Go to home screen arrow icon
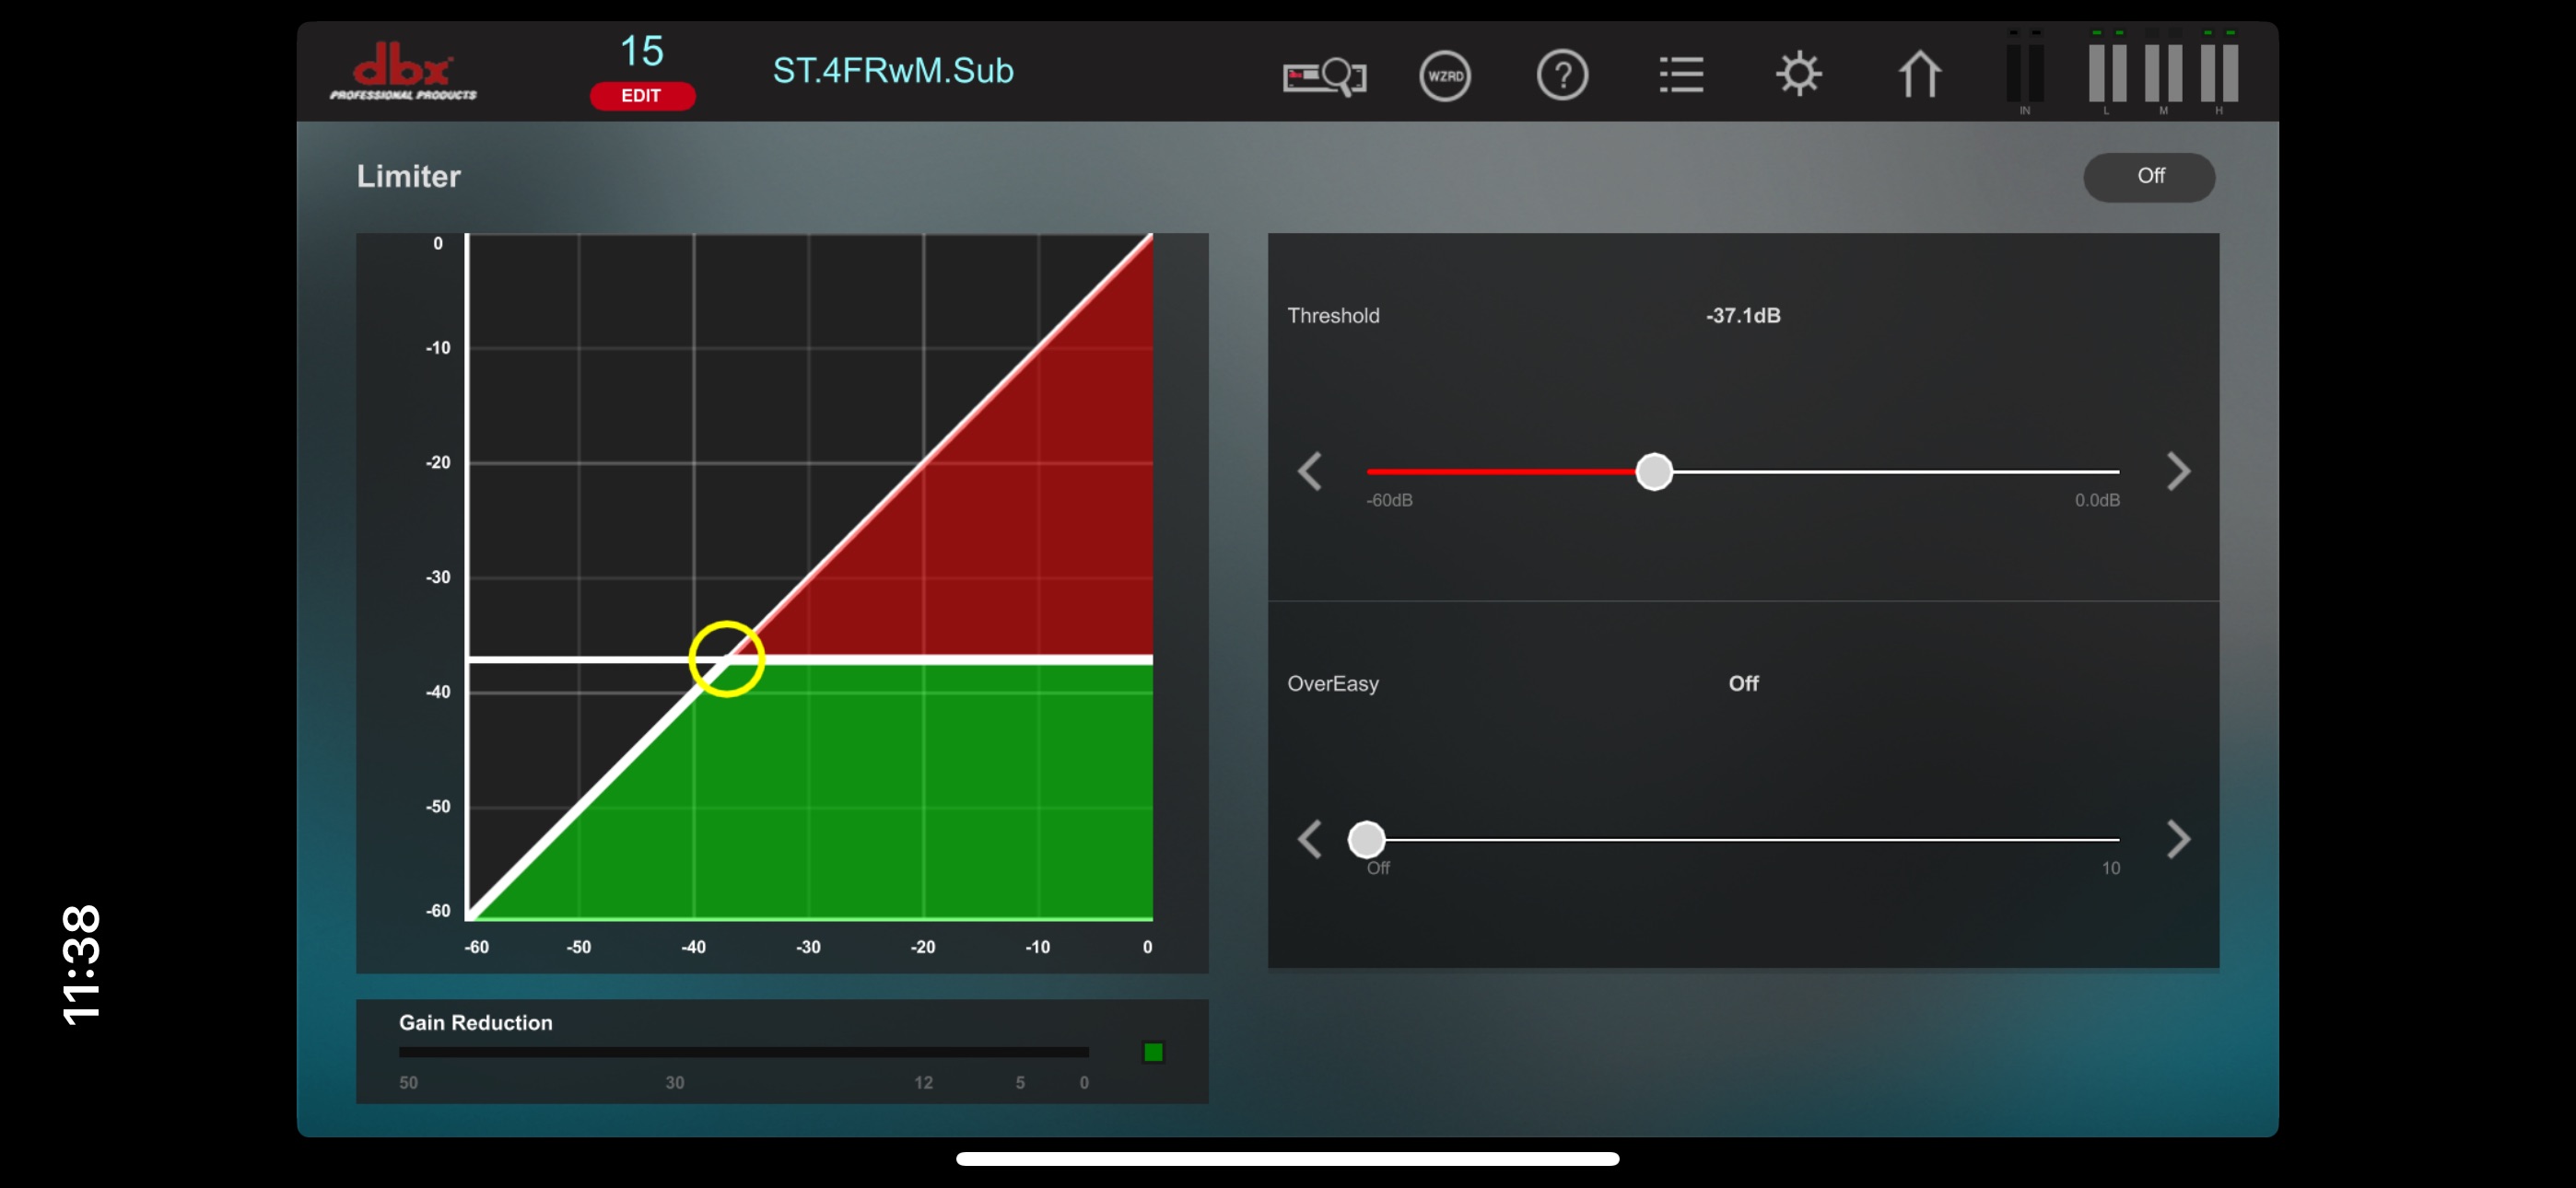2576x1188 pixels. pos(1919,74)
